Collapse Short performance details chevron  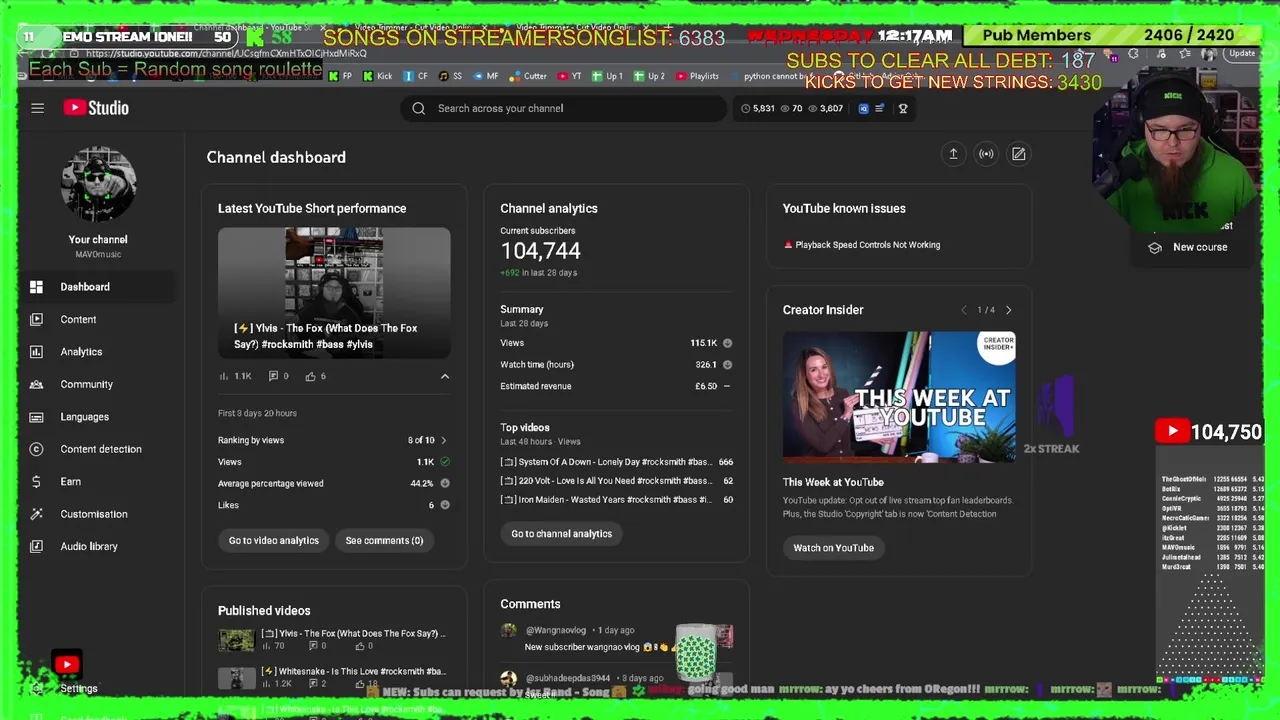[x=445, y=376]
